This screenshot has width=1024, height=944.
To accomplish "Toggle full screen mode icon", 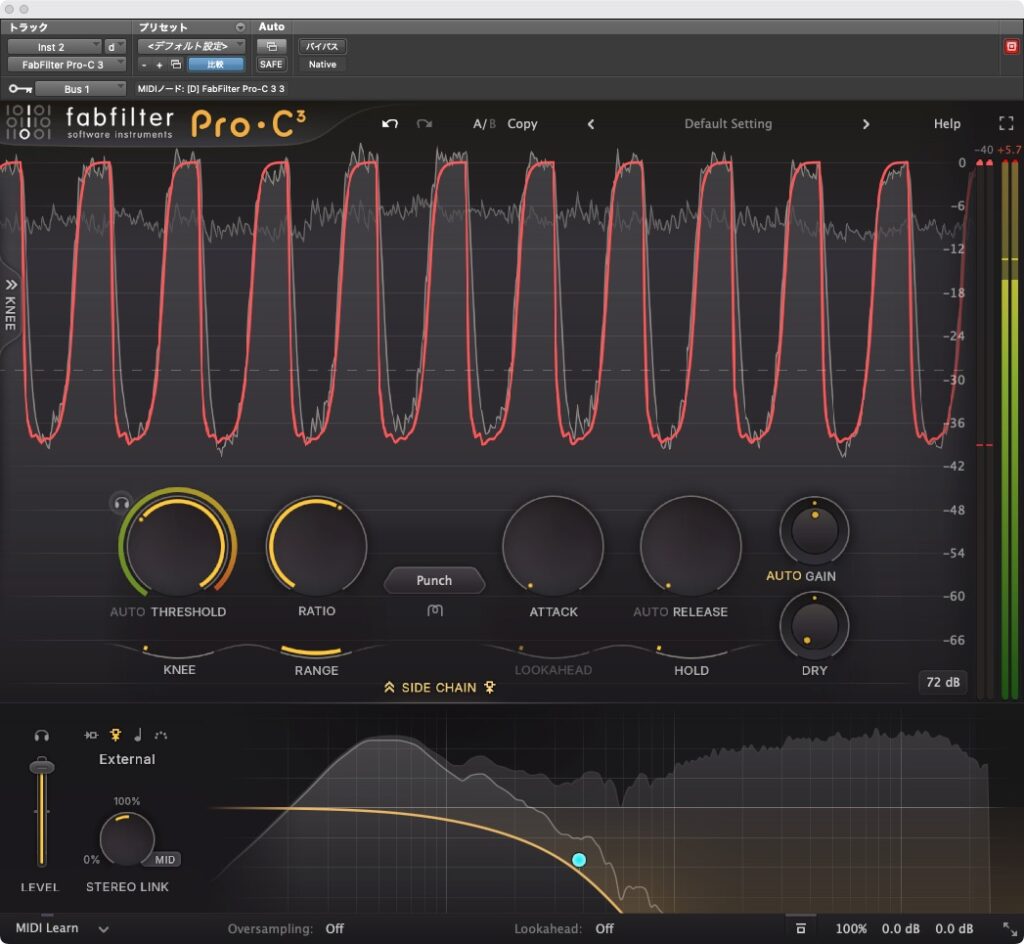I will pos(1006,123).
